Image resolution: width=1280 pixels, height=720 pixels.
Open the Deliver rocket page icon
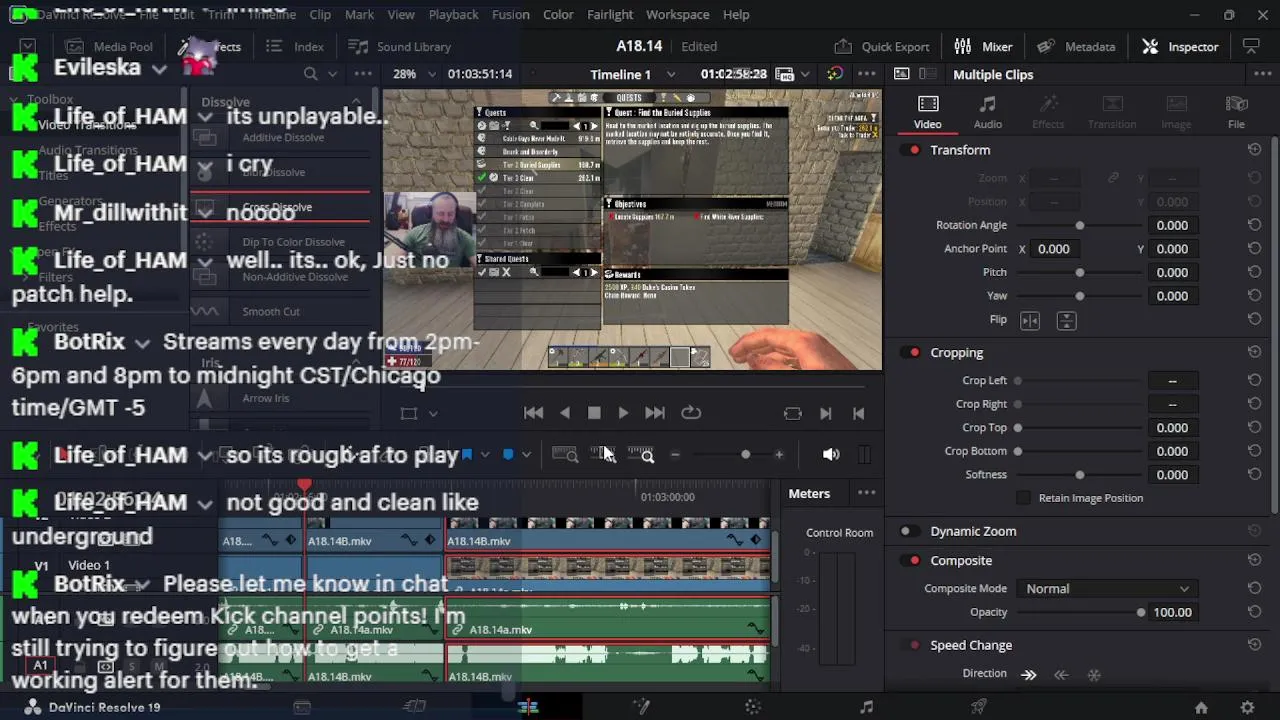point(979,707)
